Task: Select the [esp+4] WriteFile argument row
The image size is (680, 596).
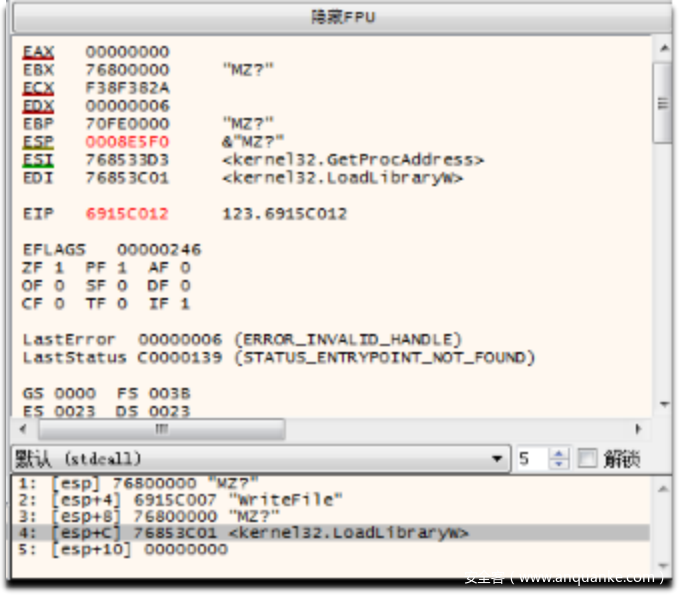Action: pyautogui.click(x=180, y=499)
